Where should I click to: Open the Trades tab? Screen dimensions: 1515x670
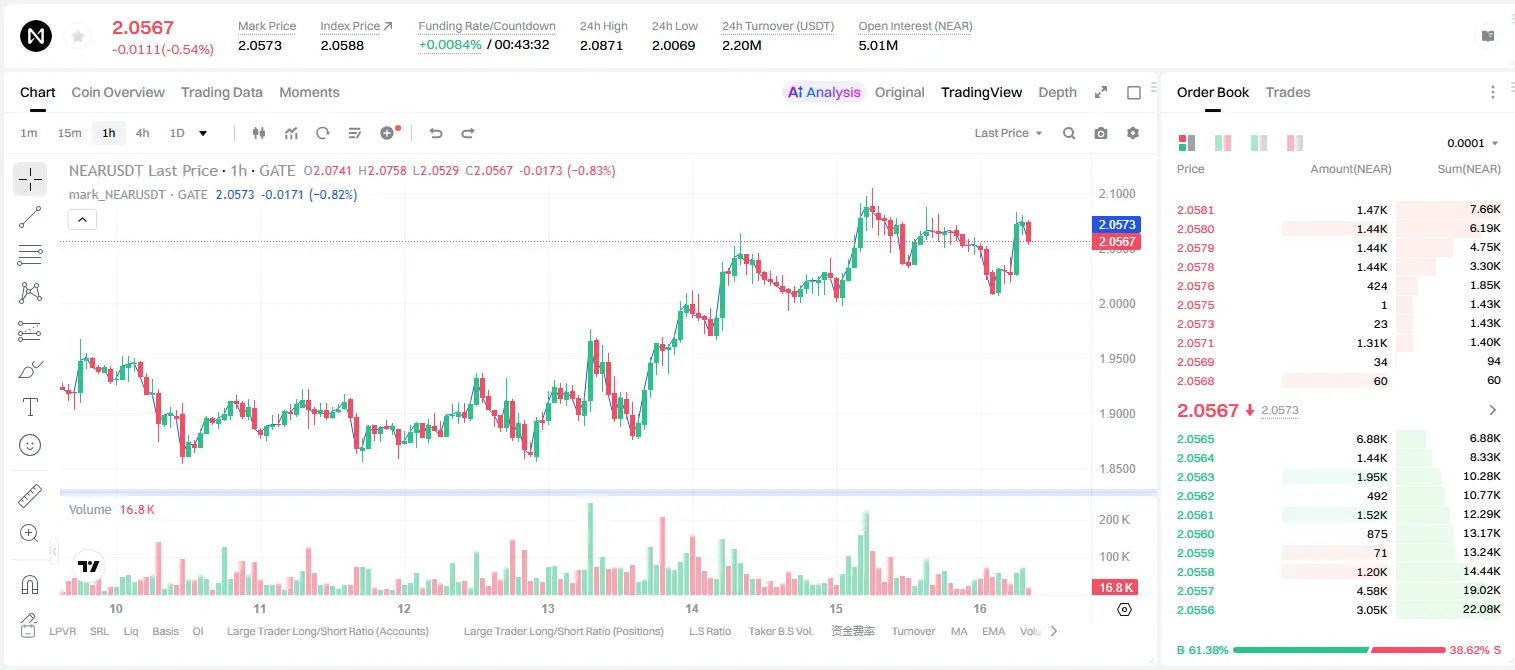point(1288,92)
